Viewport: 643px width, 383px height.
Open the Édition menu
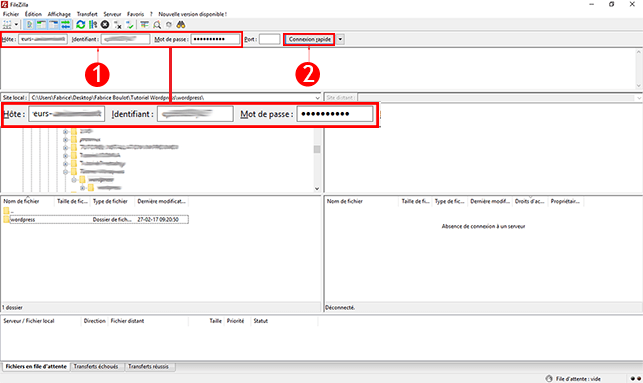pyautogui.click(x=33, y=14)
